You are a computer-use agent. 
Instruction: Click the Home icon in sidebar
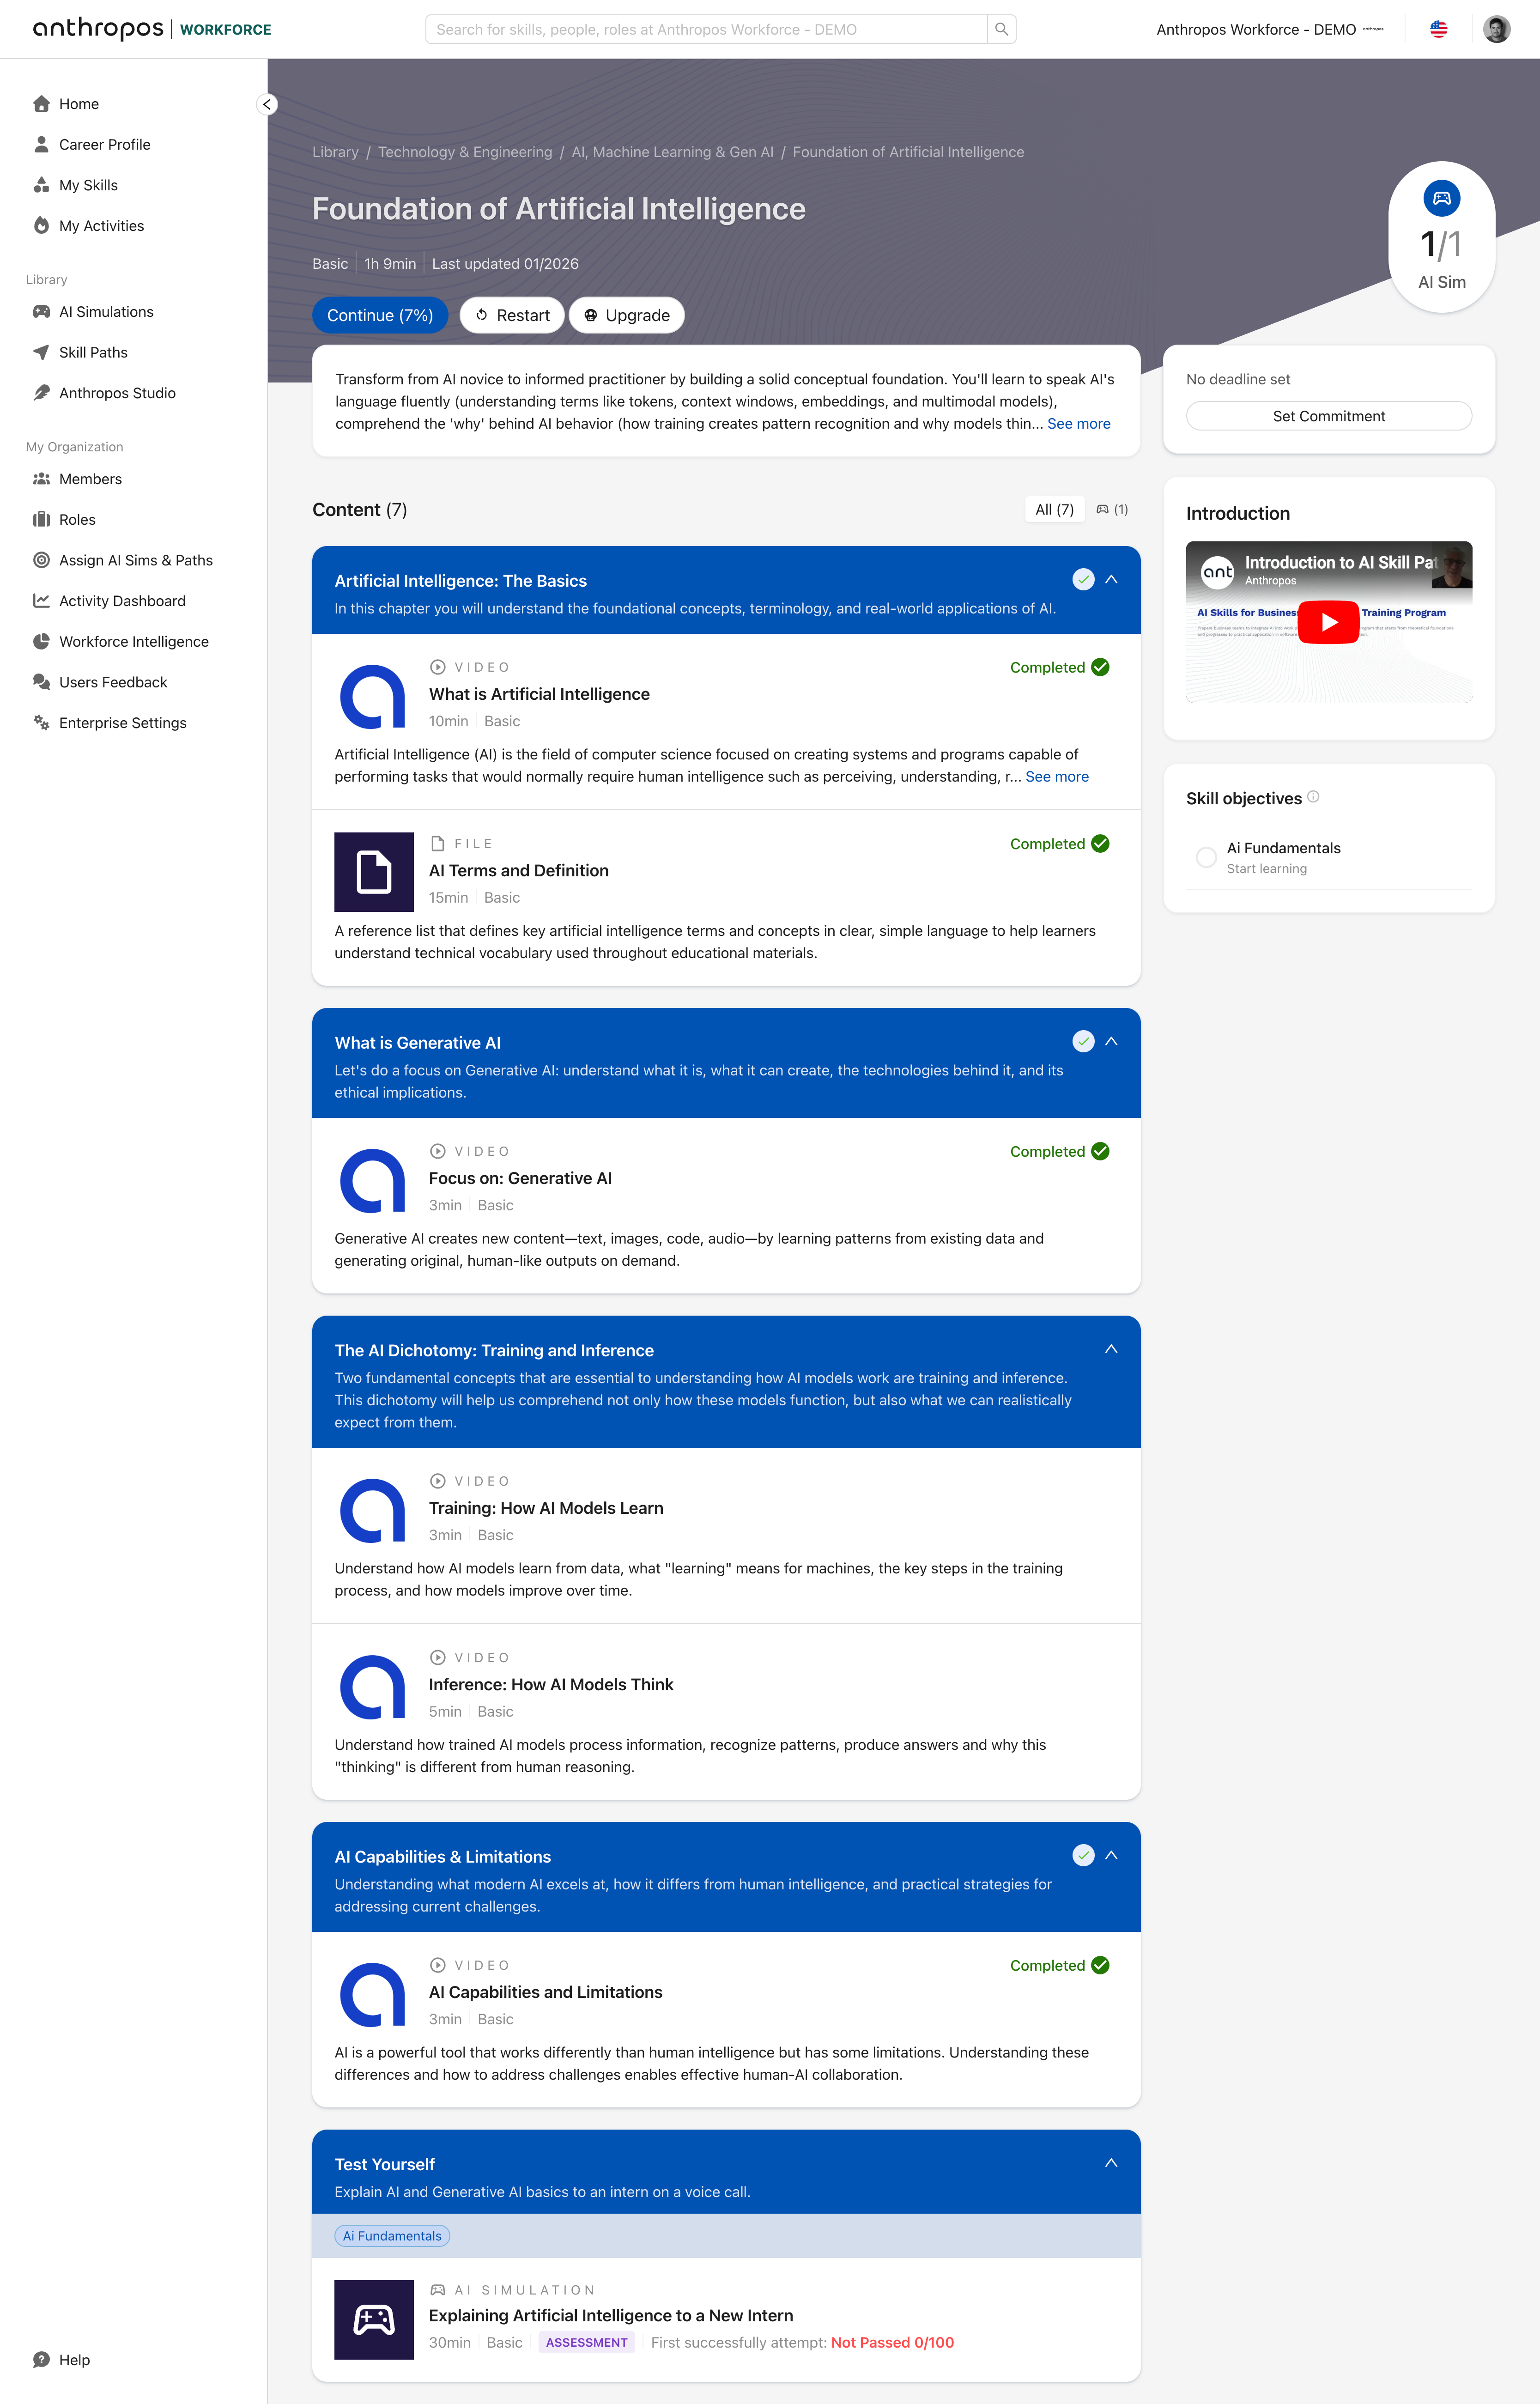pos(41,104)
